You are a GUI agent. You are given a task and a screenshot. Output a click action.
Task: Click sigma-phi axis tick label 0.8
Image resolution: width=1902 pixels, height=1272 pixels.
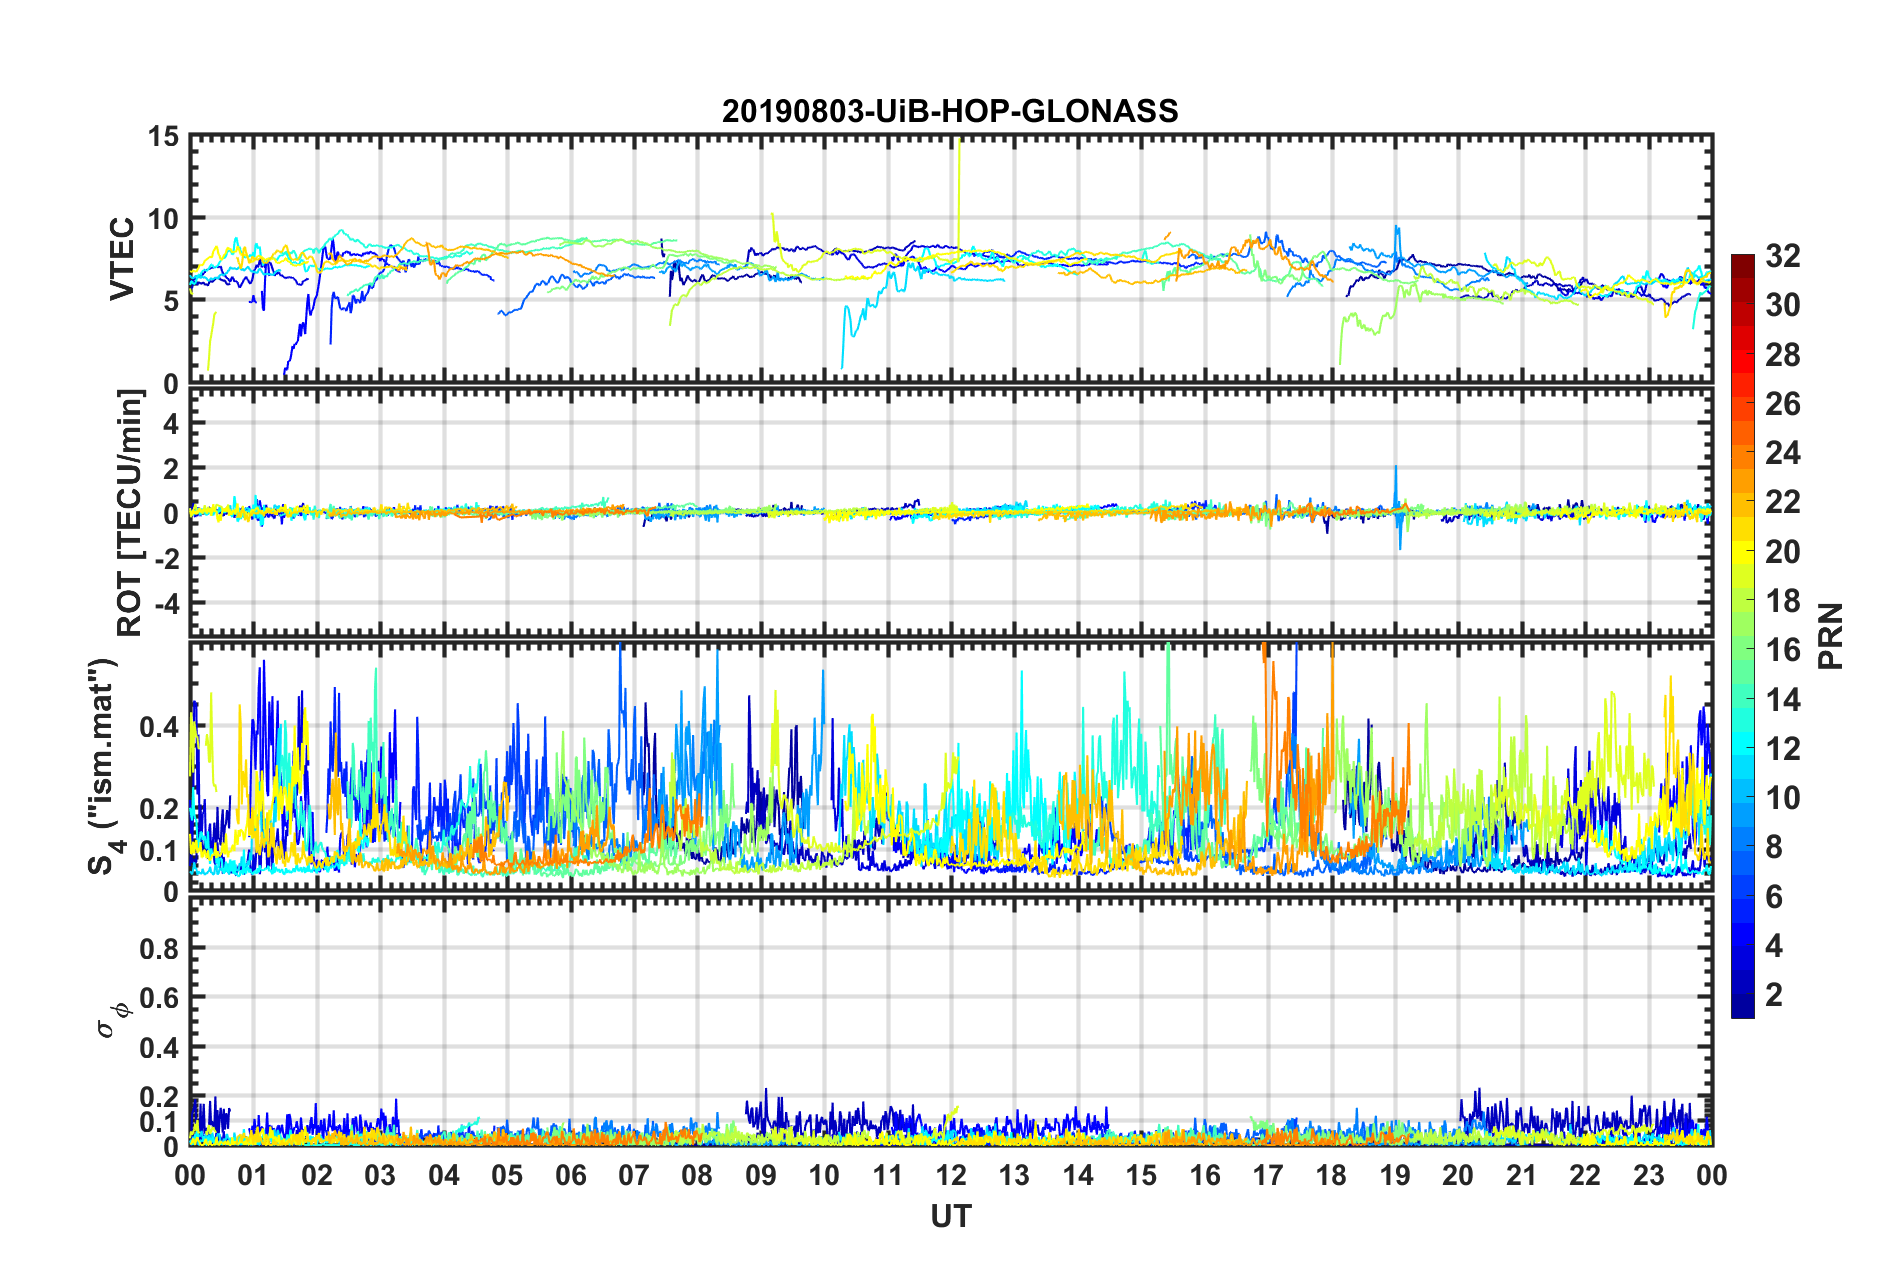click(x=160, y=948)
